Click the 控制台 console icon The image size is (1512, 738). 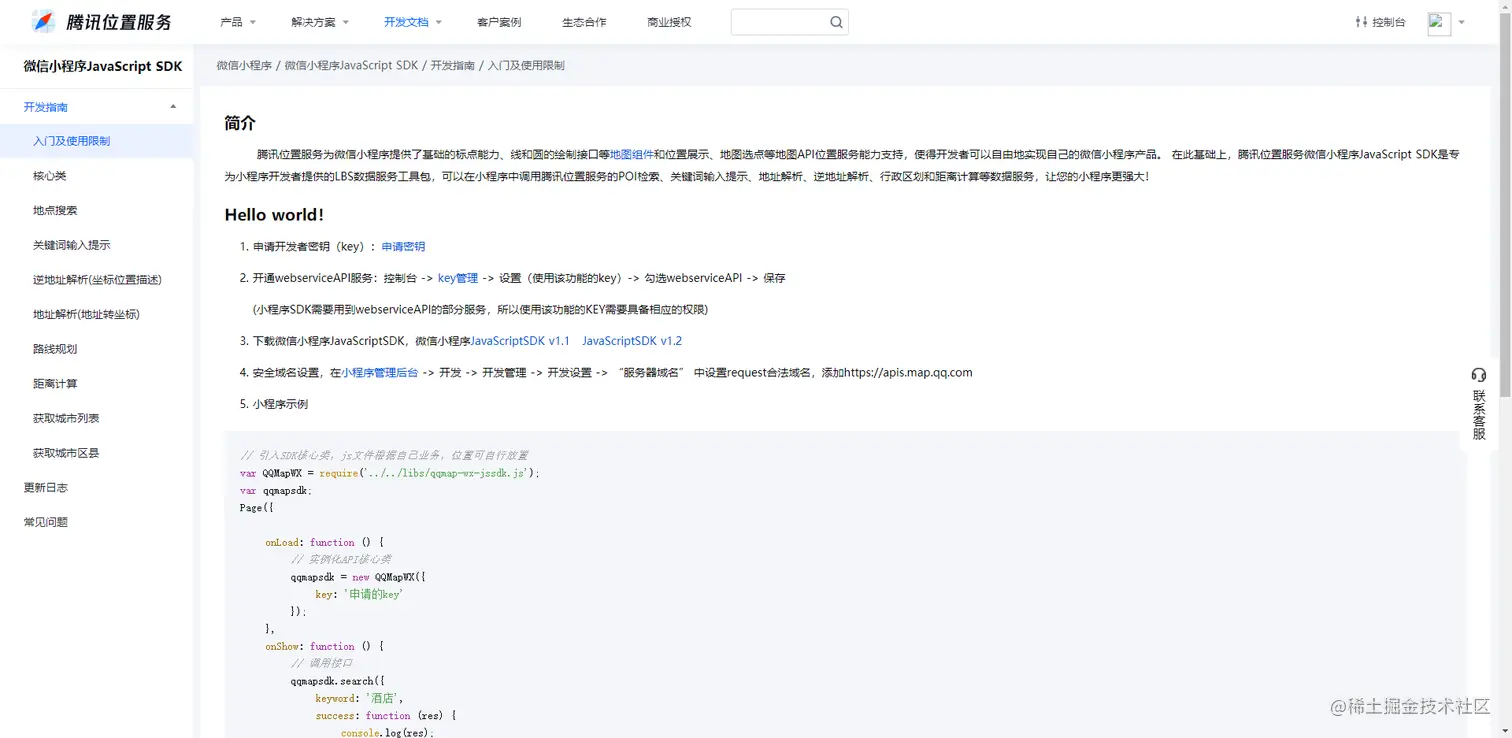tap(1361, 22)
